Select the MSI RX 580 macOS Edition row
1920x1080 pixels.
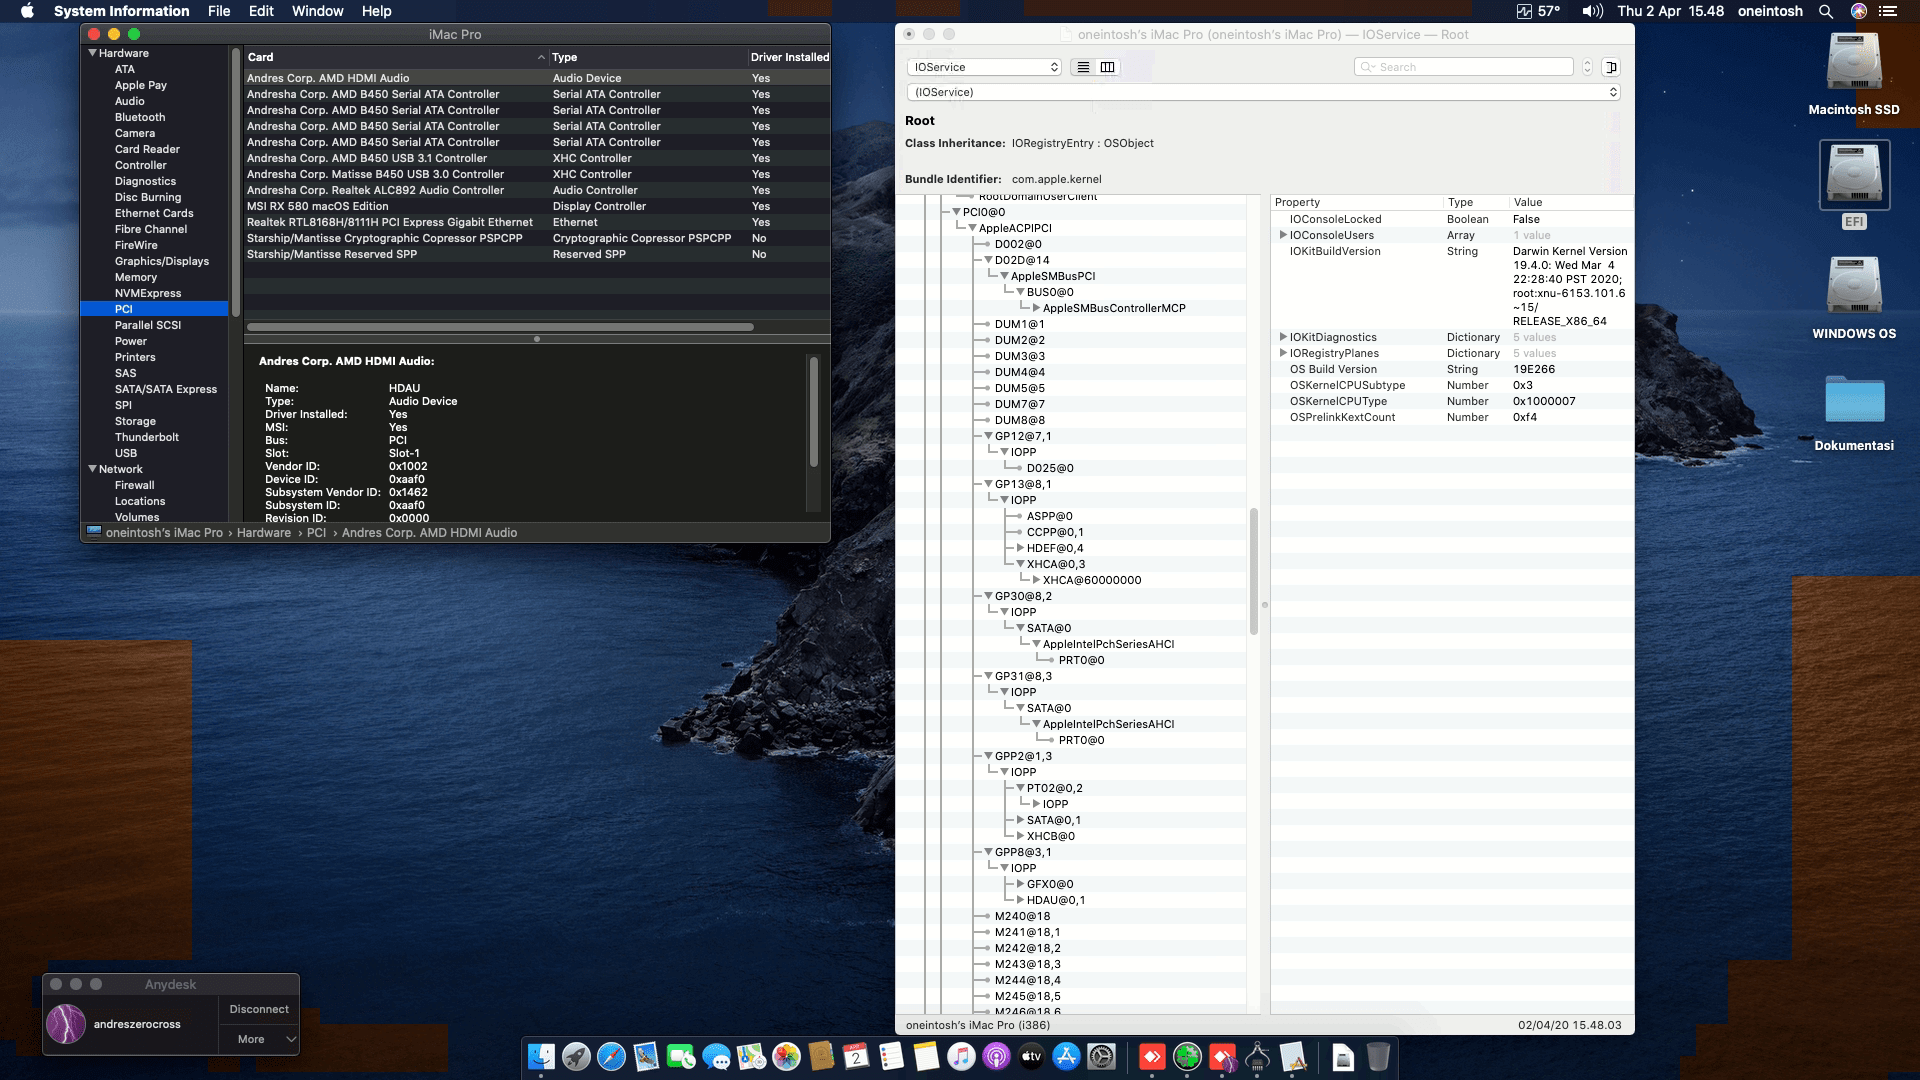[x=537, y=206]
